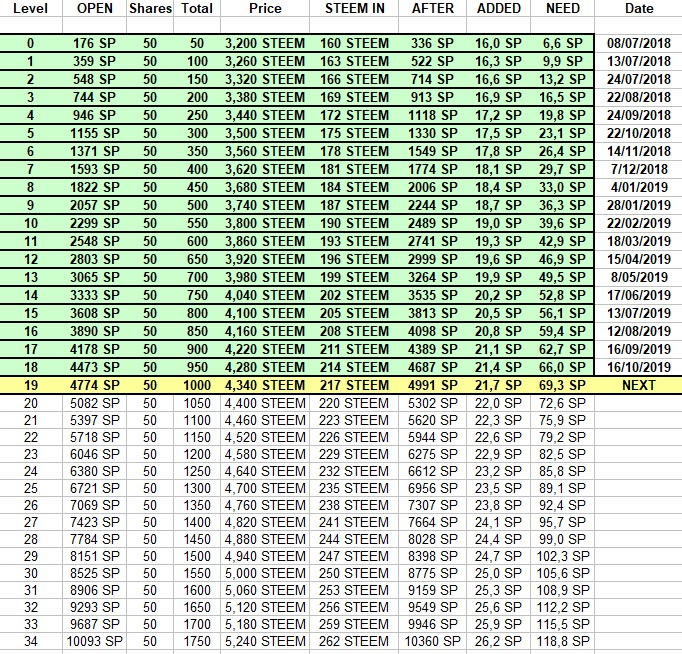This screenshot has width=682, height=654.
Task: Click the date 08/07/2018
Action: click(639, 43)
